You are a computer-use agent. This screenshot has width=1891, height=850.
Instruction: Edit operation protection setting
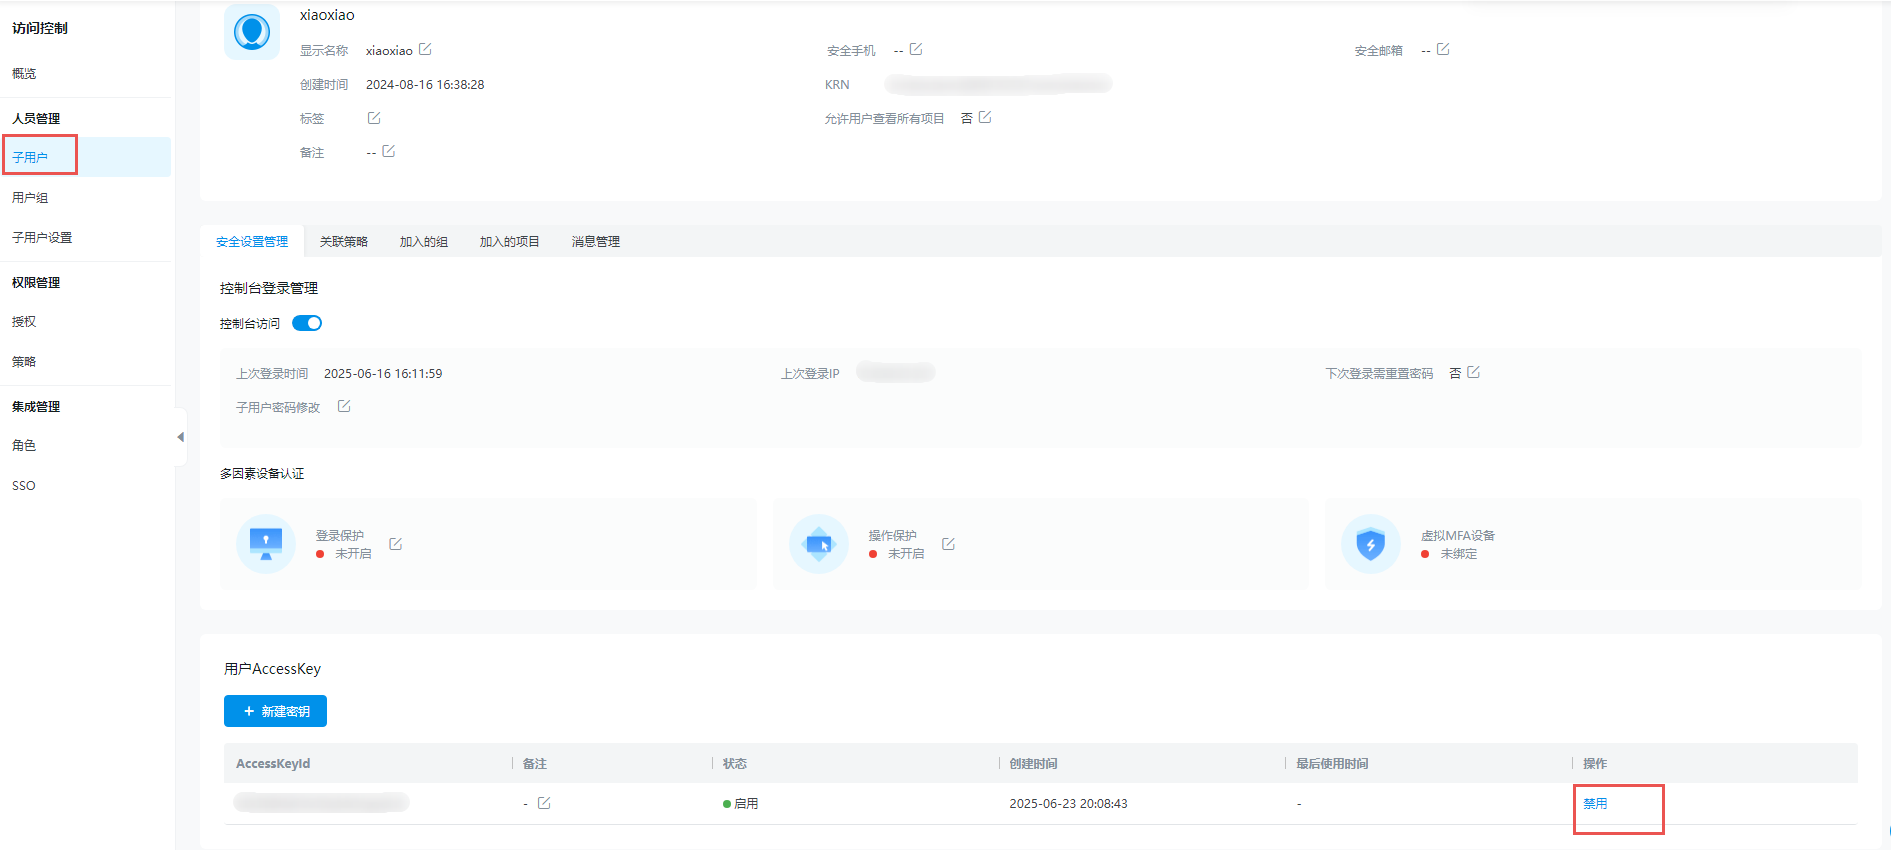(949, 544)
